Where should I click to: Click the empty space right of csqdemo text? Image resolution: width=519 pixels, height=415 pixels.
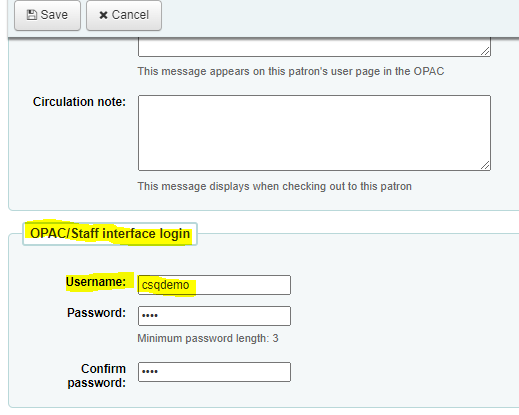tap(242, 285)
